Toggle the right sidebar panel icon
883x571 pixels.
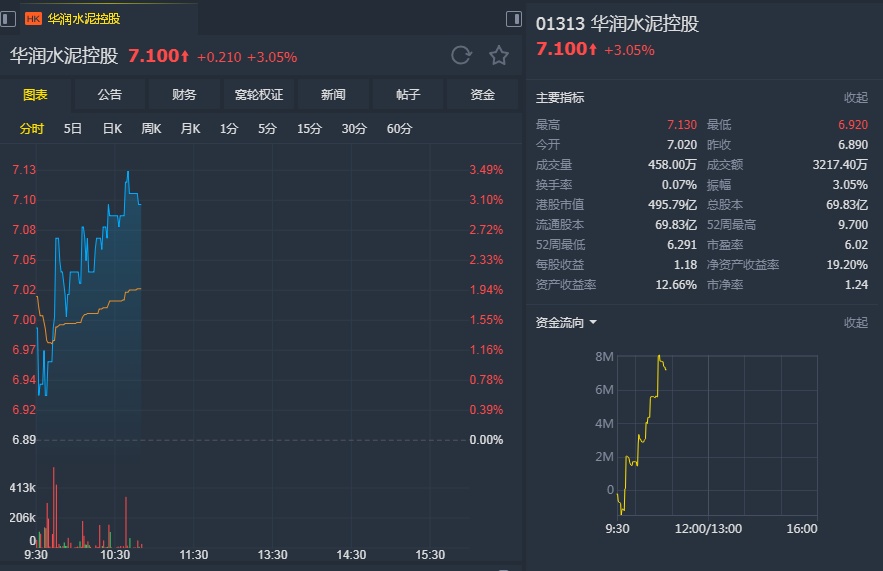pyautogui.click(x=514, y=18)
